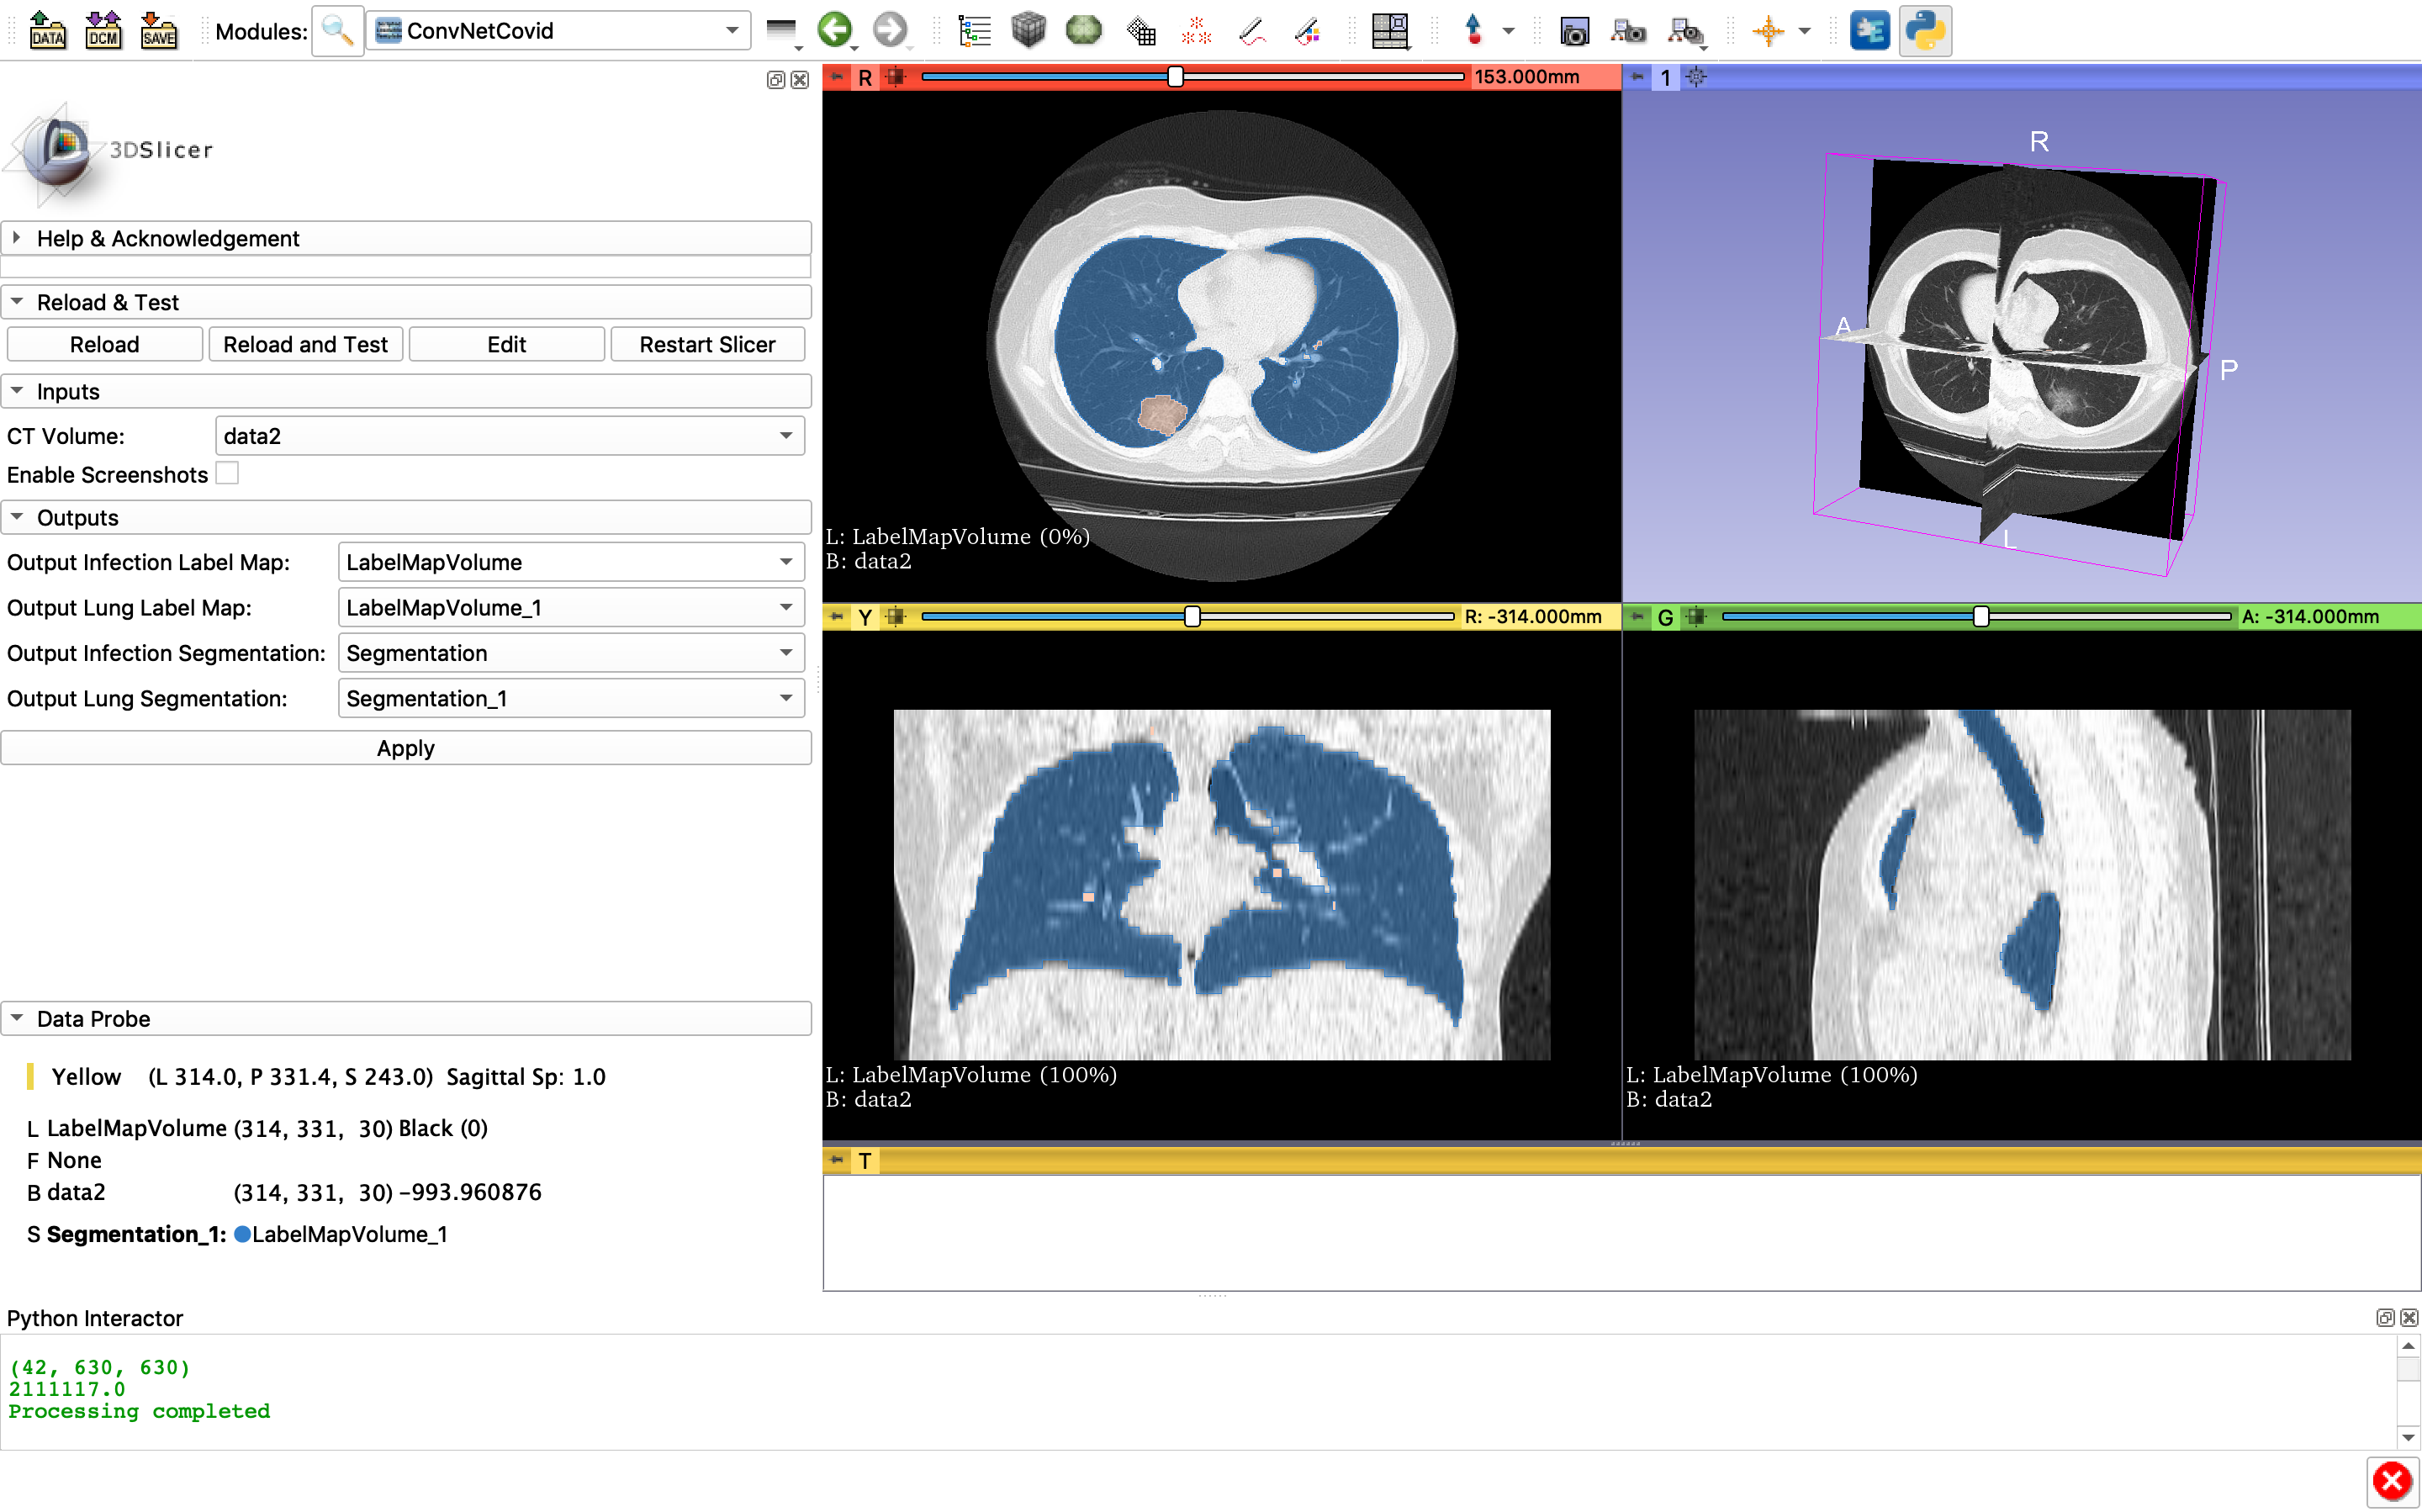Viewport: 2422px width, 1512px height.
Task: Collapse the Outputs section panel
Action: 18,515
